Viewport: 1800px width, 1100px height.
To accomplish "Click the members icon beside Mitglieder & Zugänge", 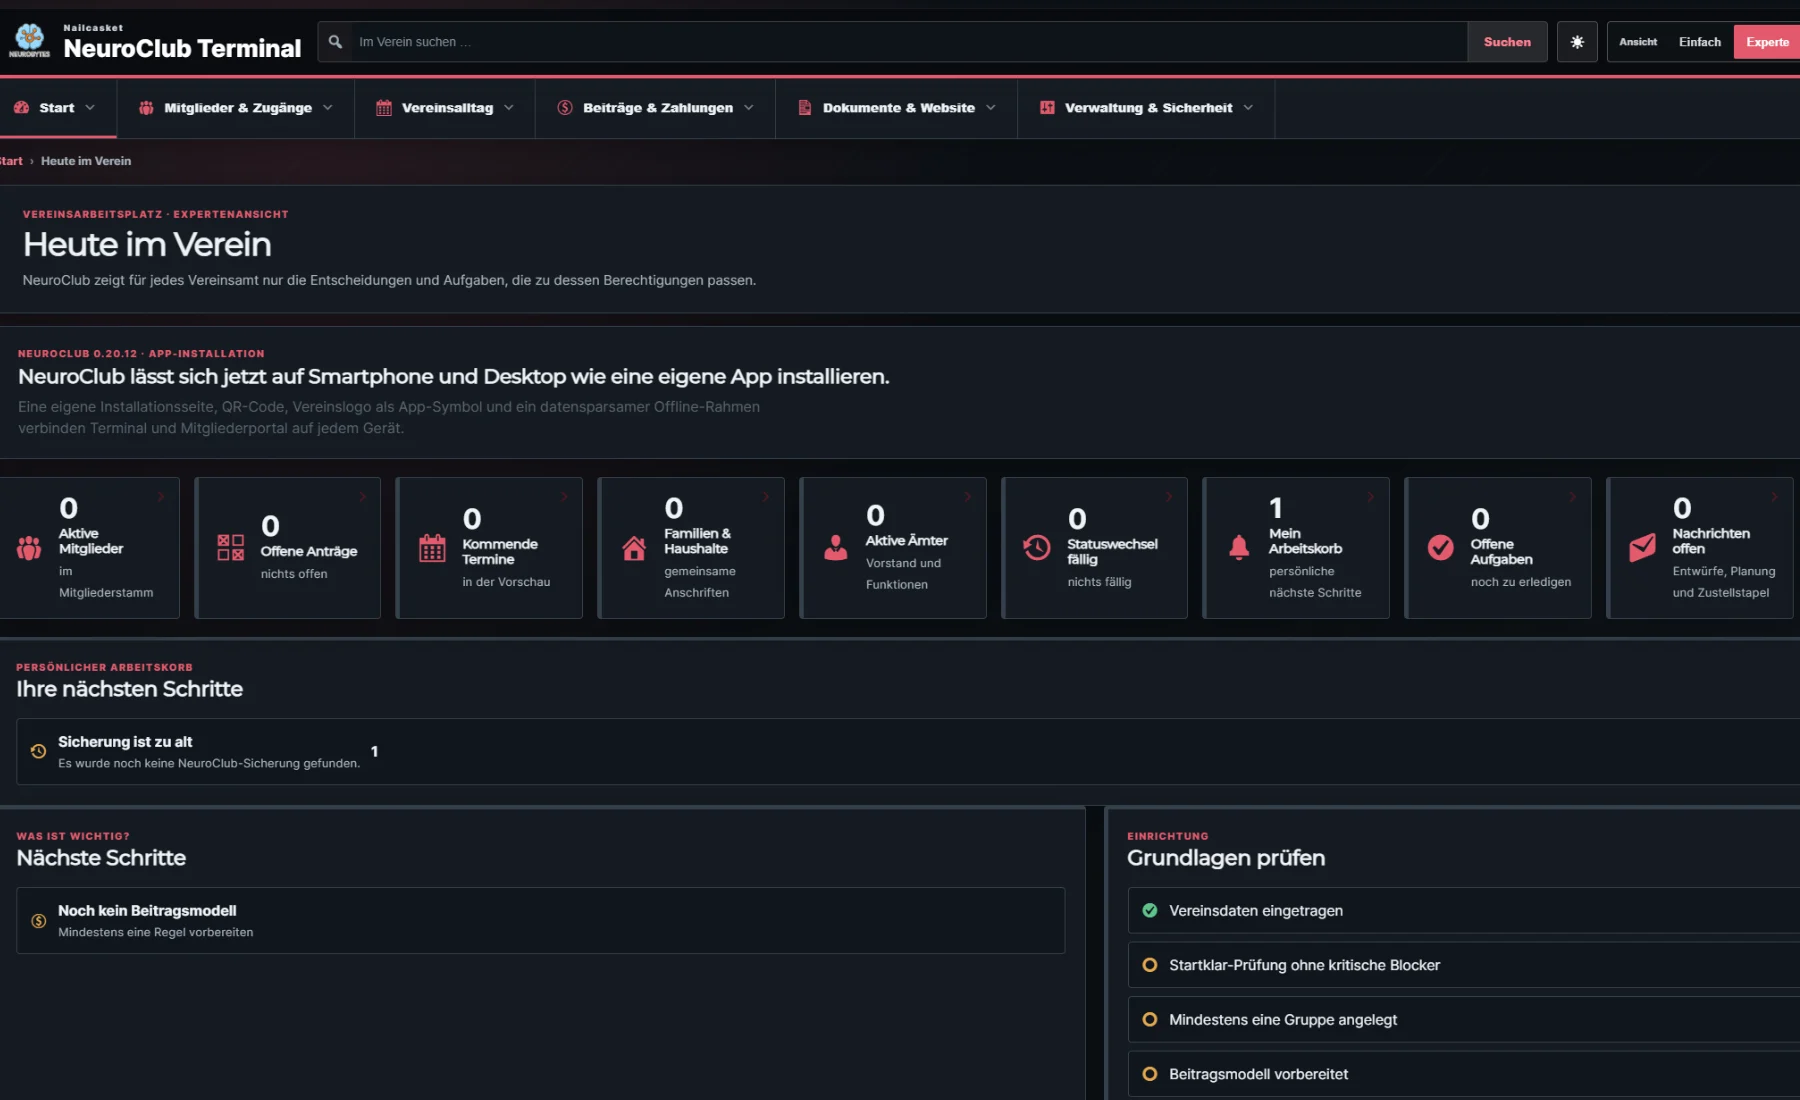I will tap(146, 108).
